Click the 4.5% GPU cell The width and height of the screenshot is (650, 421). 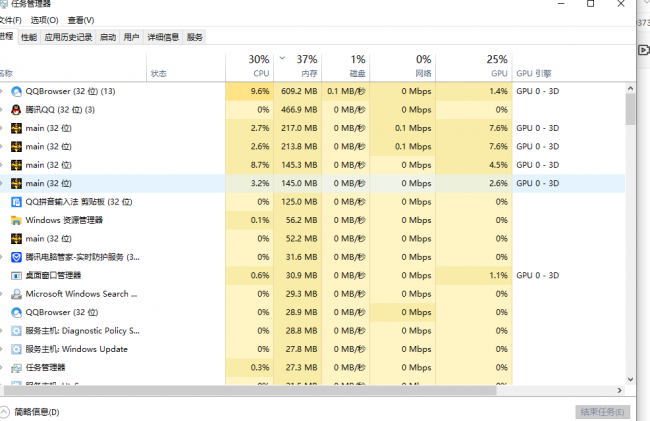tap(474, 165)
